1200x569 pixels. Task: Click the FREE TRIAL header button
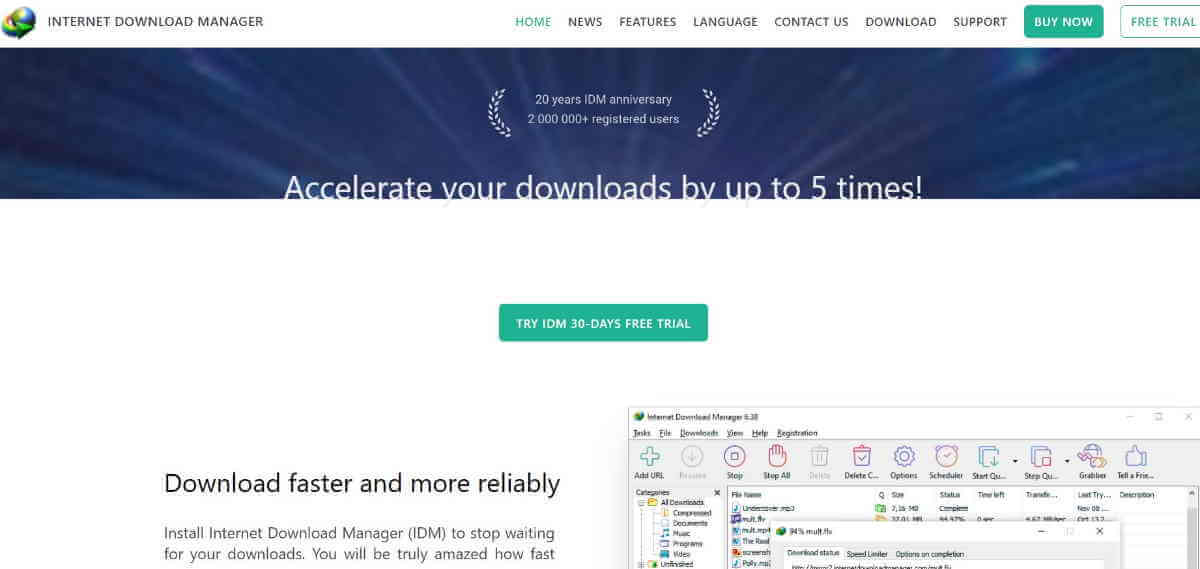click(x=1160, y=21)
